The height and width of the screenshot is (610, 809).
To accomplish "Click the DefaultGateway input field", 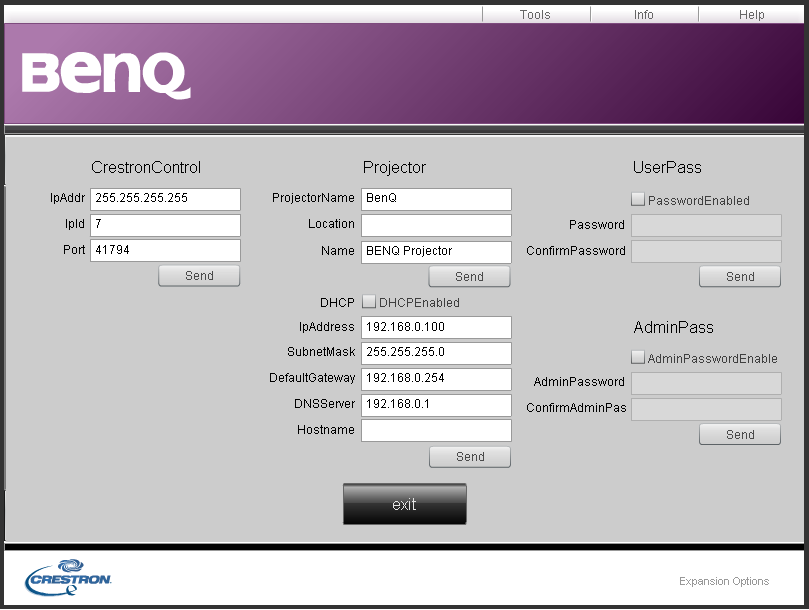I will pyautogui.click(x=436, y=379).
